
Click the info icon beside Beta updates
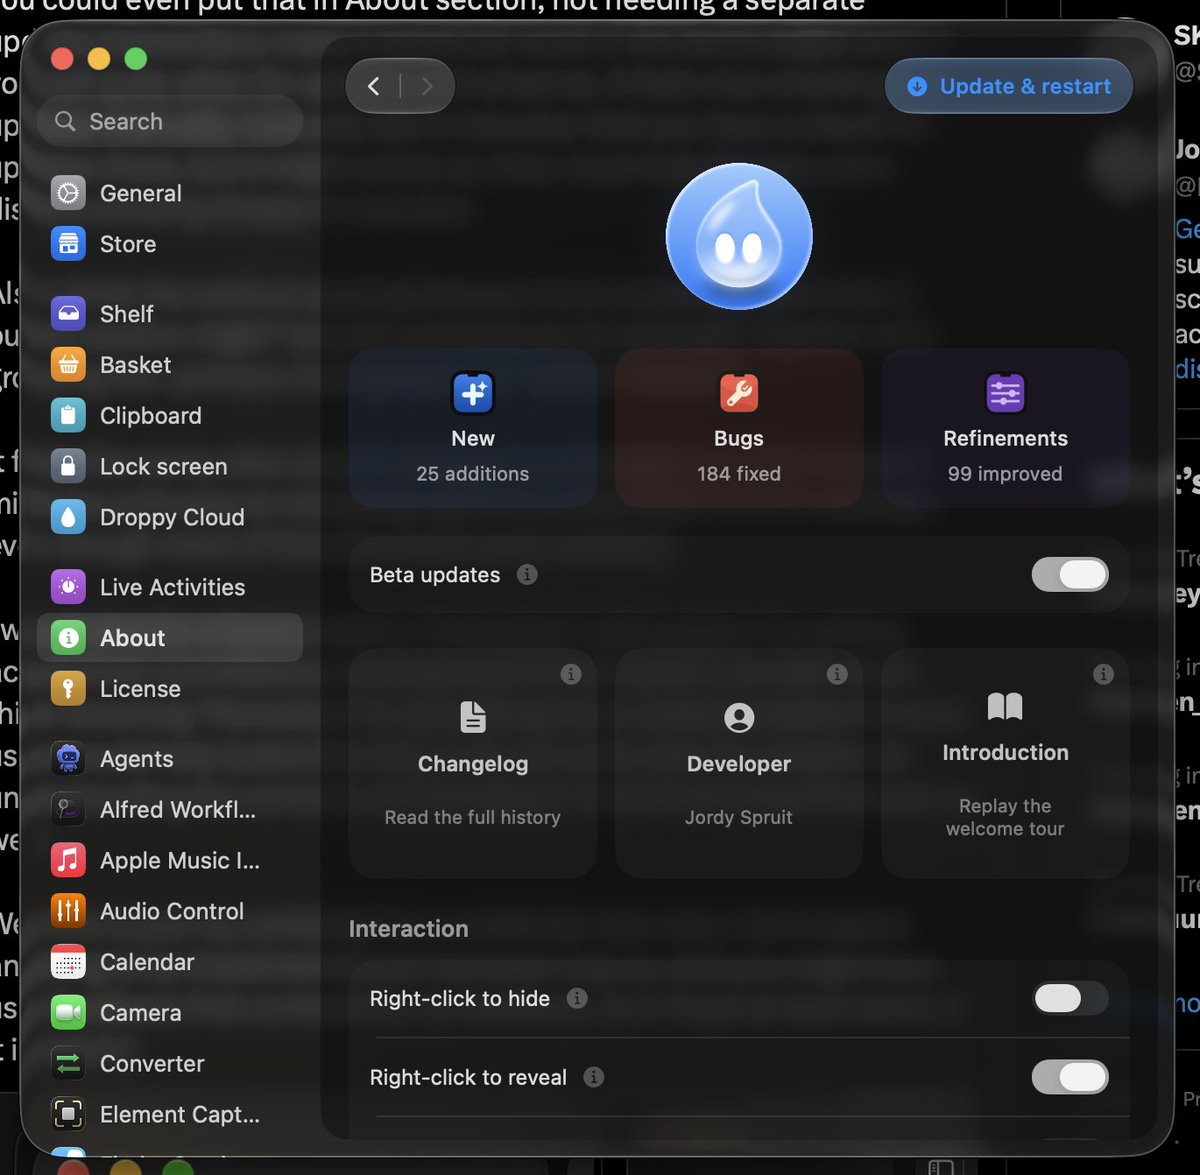(x=527, y=575)
